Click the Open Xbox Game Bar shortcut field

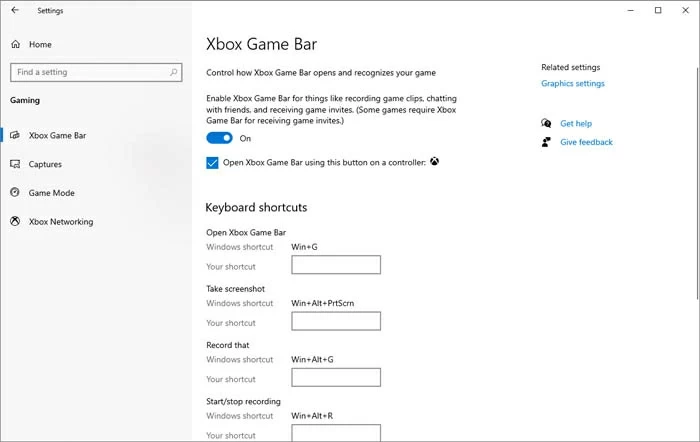pyautogui.click(x=336, y=265)
